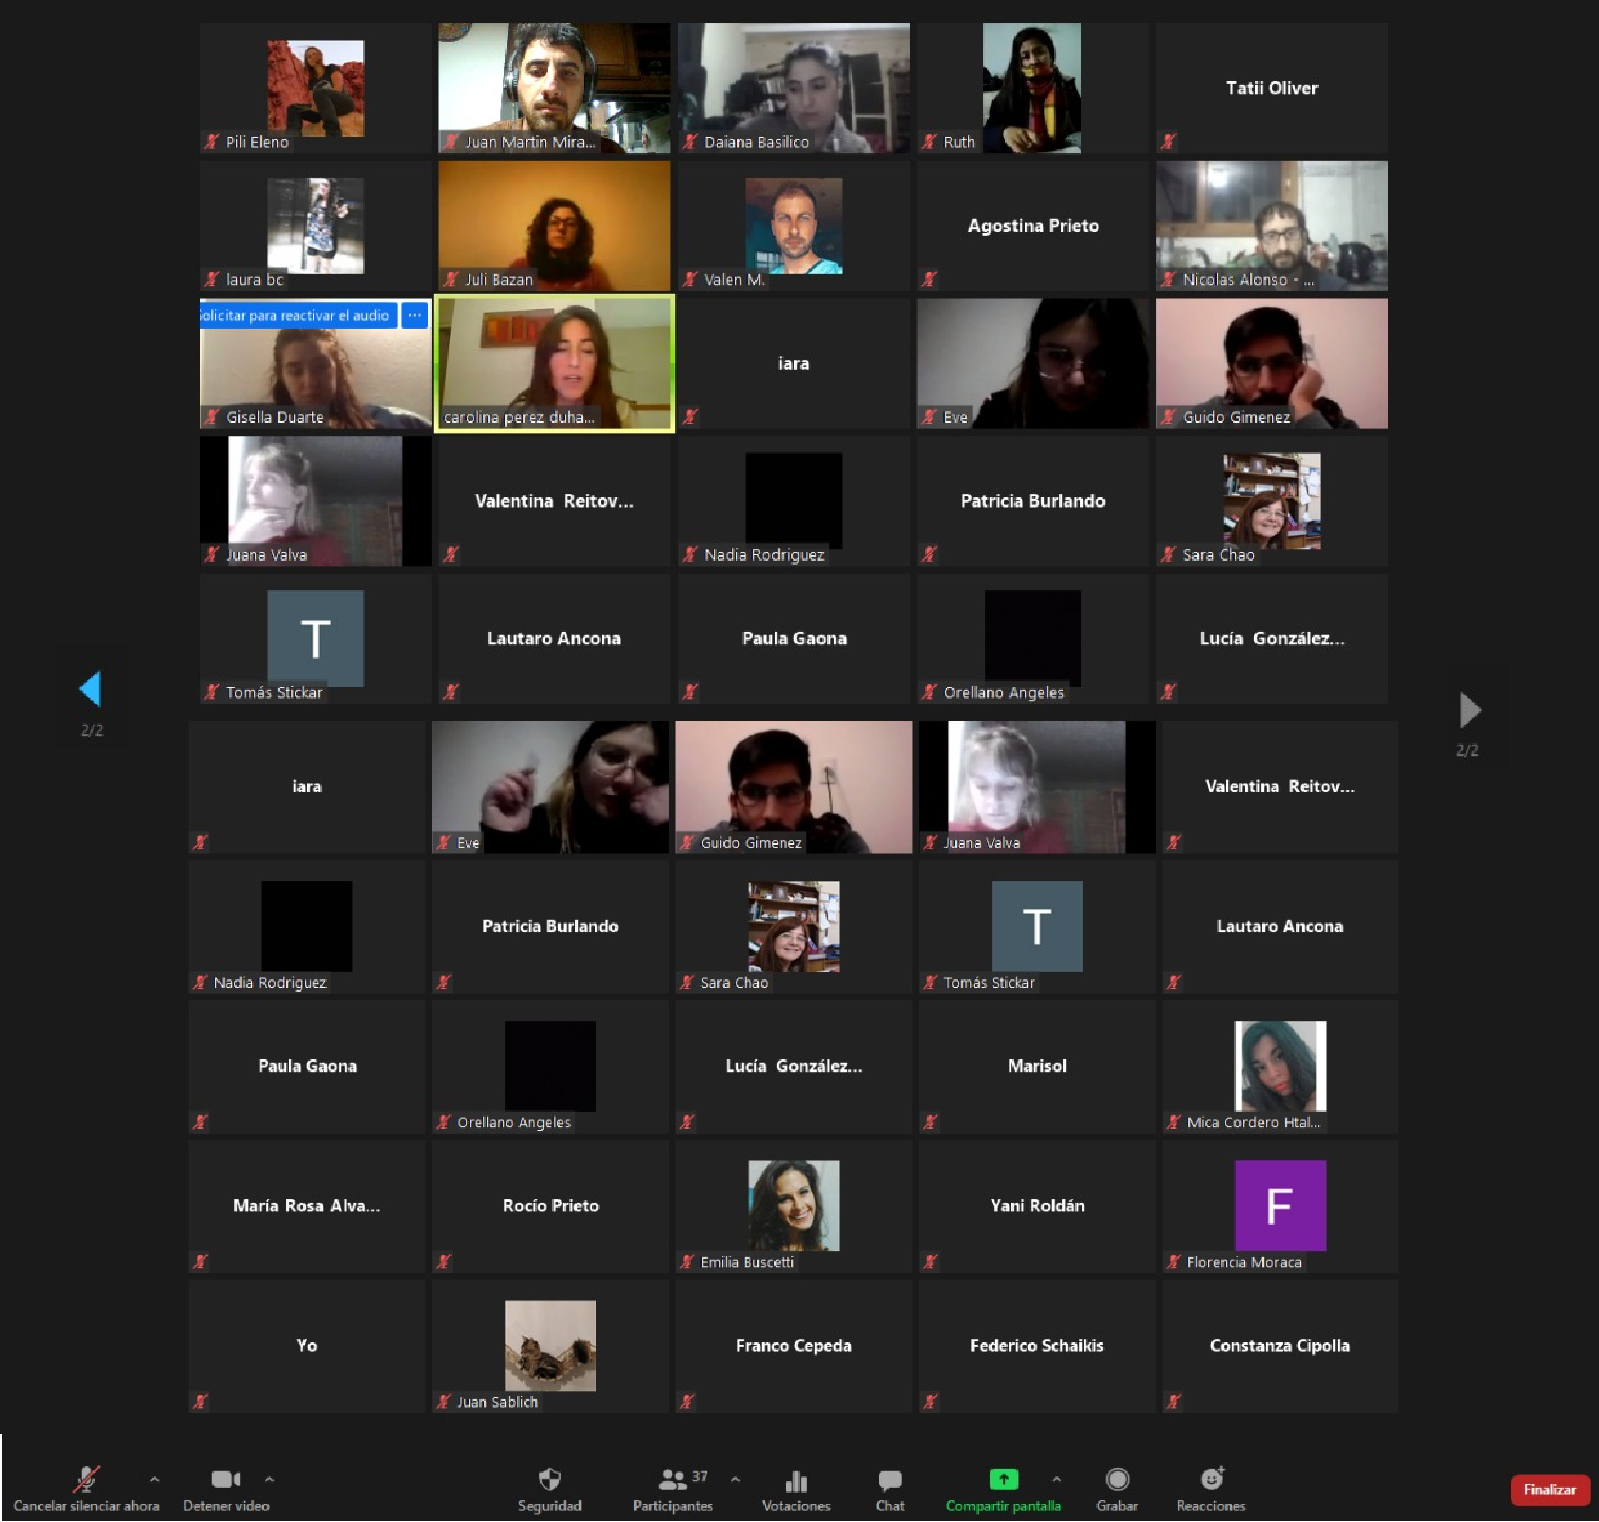Image resolution: width=1599 pixels, height=1522 pixels.
Task: Click Solicitar para reactivar el audio button
Action: 297,315
